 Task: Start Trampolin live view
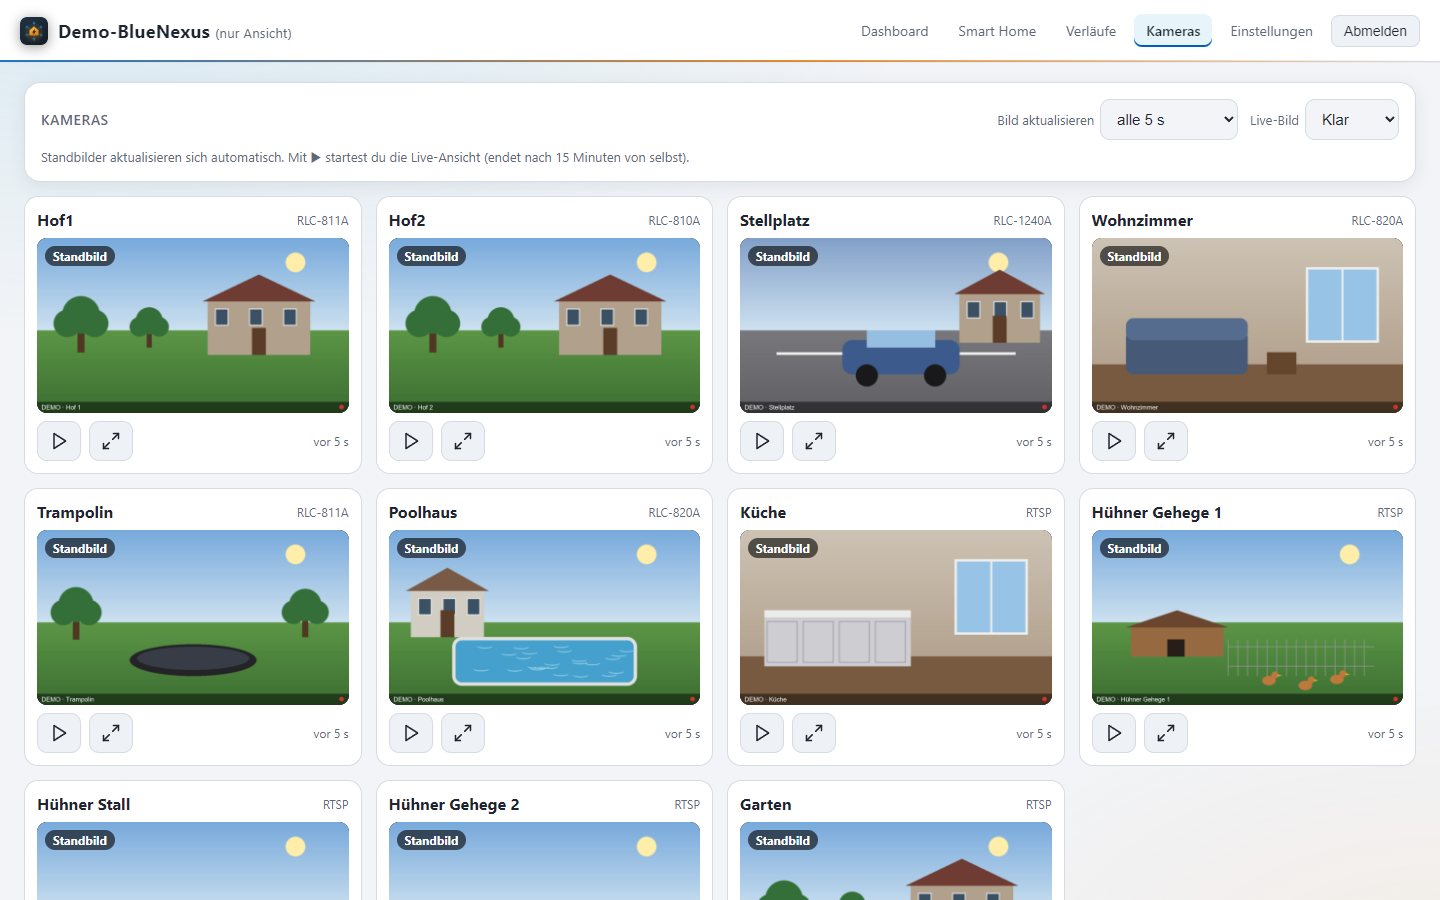[59, 733]
